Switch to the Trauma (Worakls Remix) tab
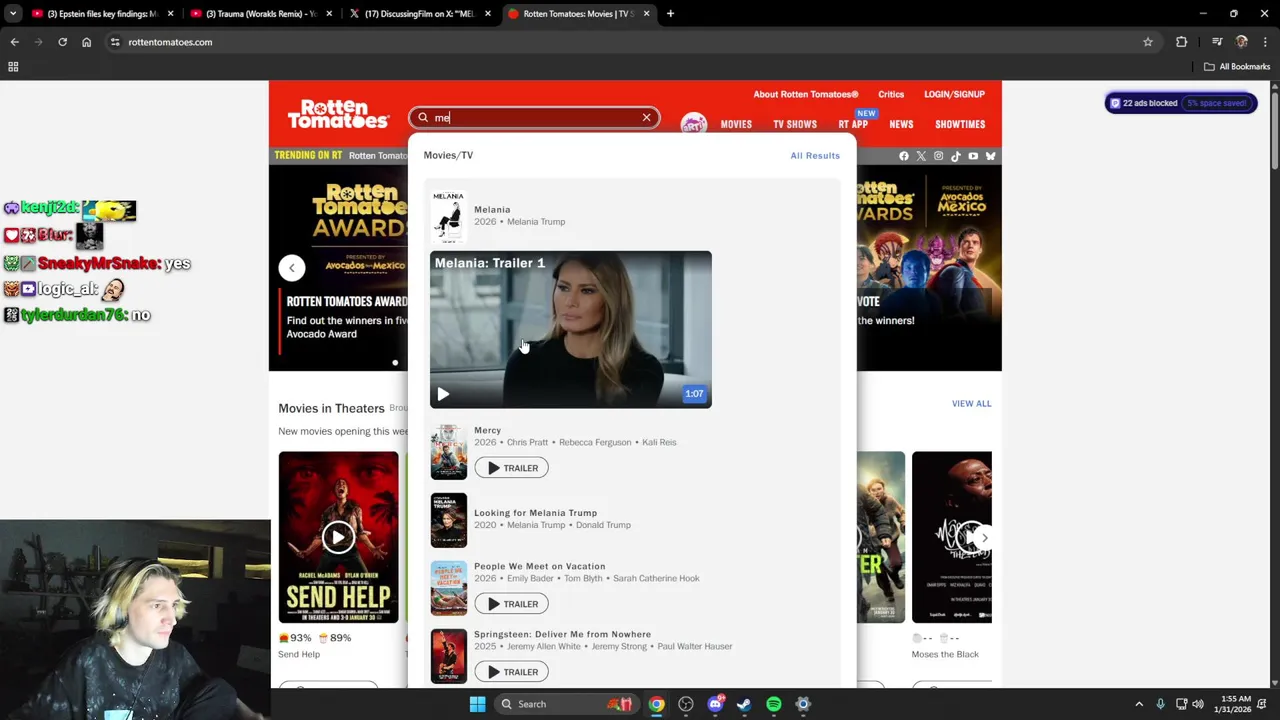This screenshot has width=1280, height=720. click(262, 14)
